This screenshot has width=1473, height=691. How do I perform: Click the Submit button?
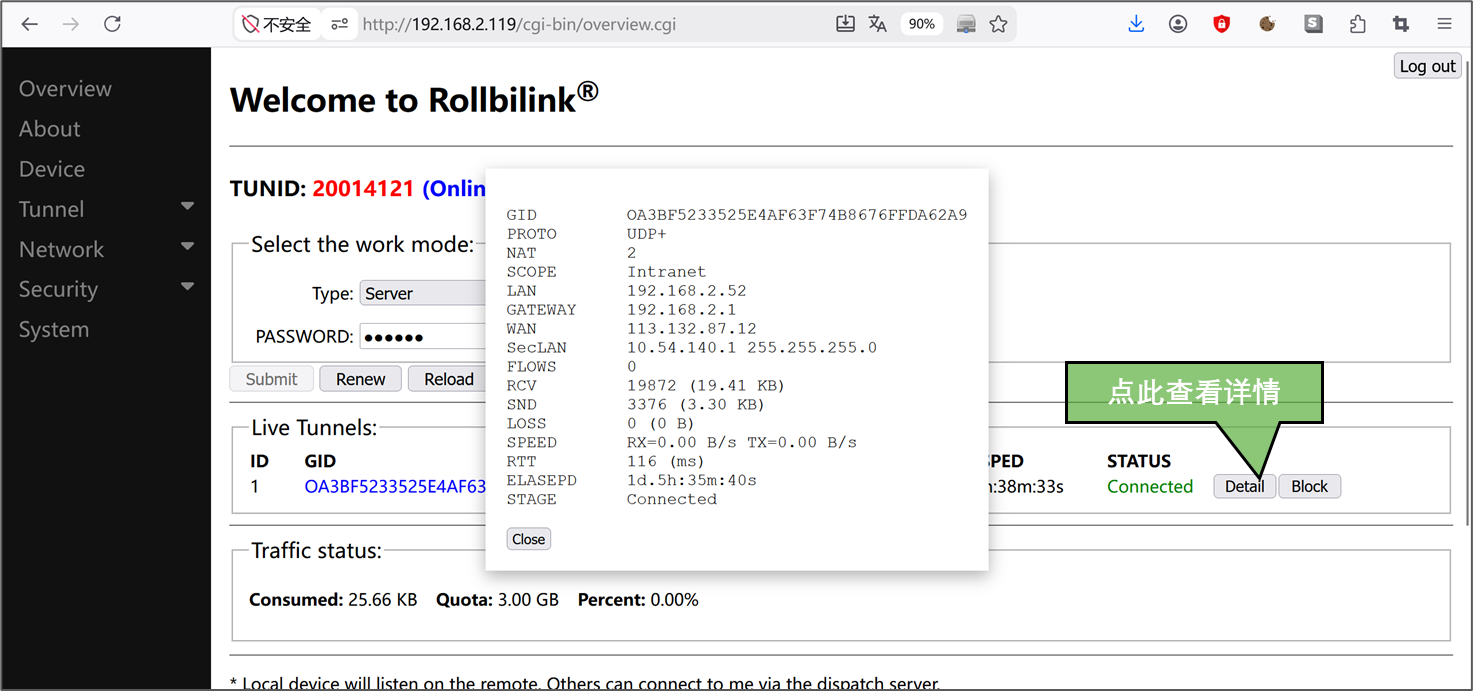pos(271,379)
